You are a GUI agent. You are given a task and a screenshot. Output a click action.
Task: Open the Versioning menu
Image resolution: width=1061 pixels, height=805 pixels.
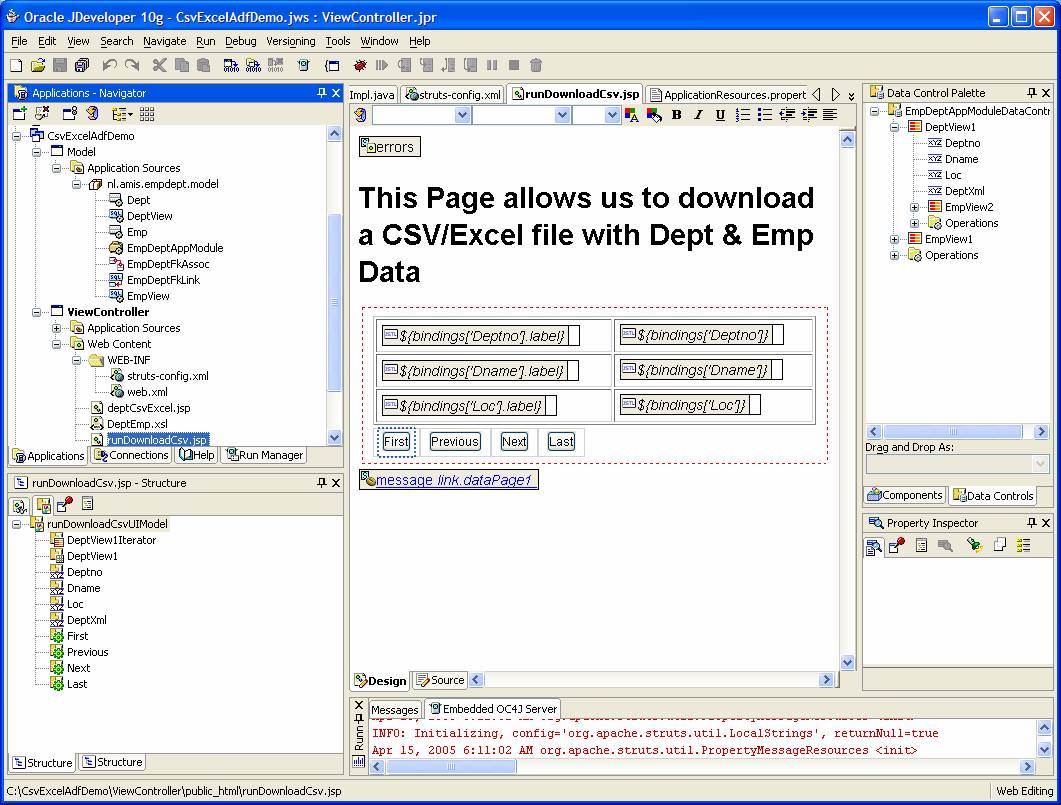tap(291, 41)
